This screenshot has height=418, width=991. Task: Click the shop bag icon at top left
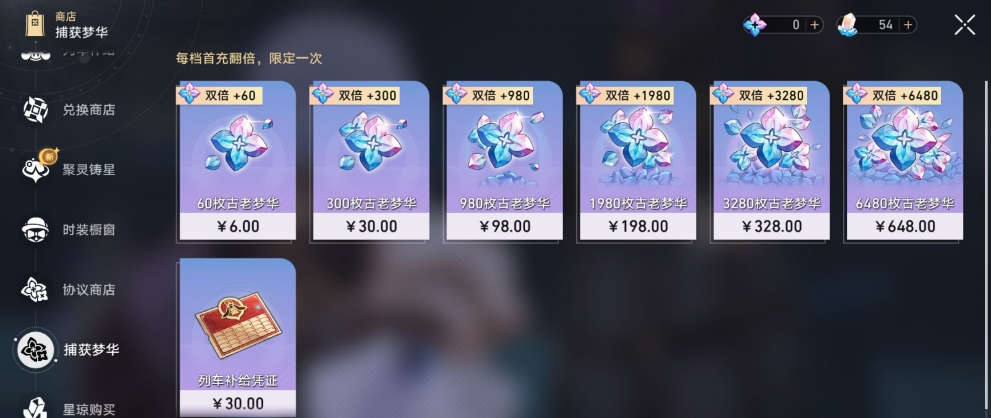click(34, 24)
